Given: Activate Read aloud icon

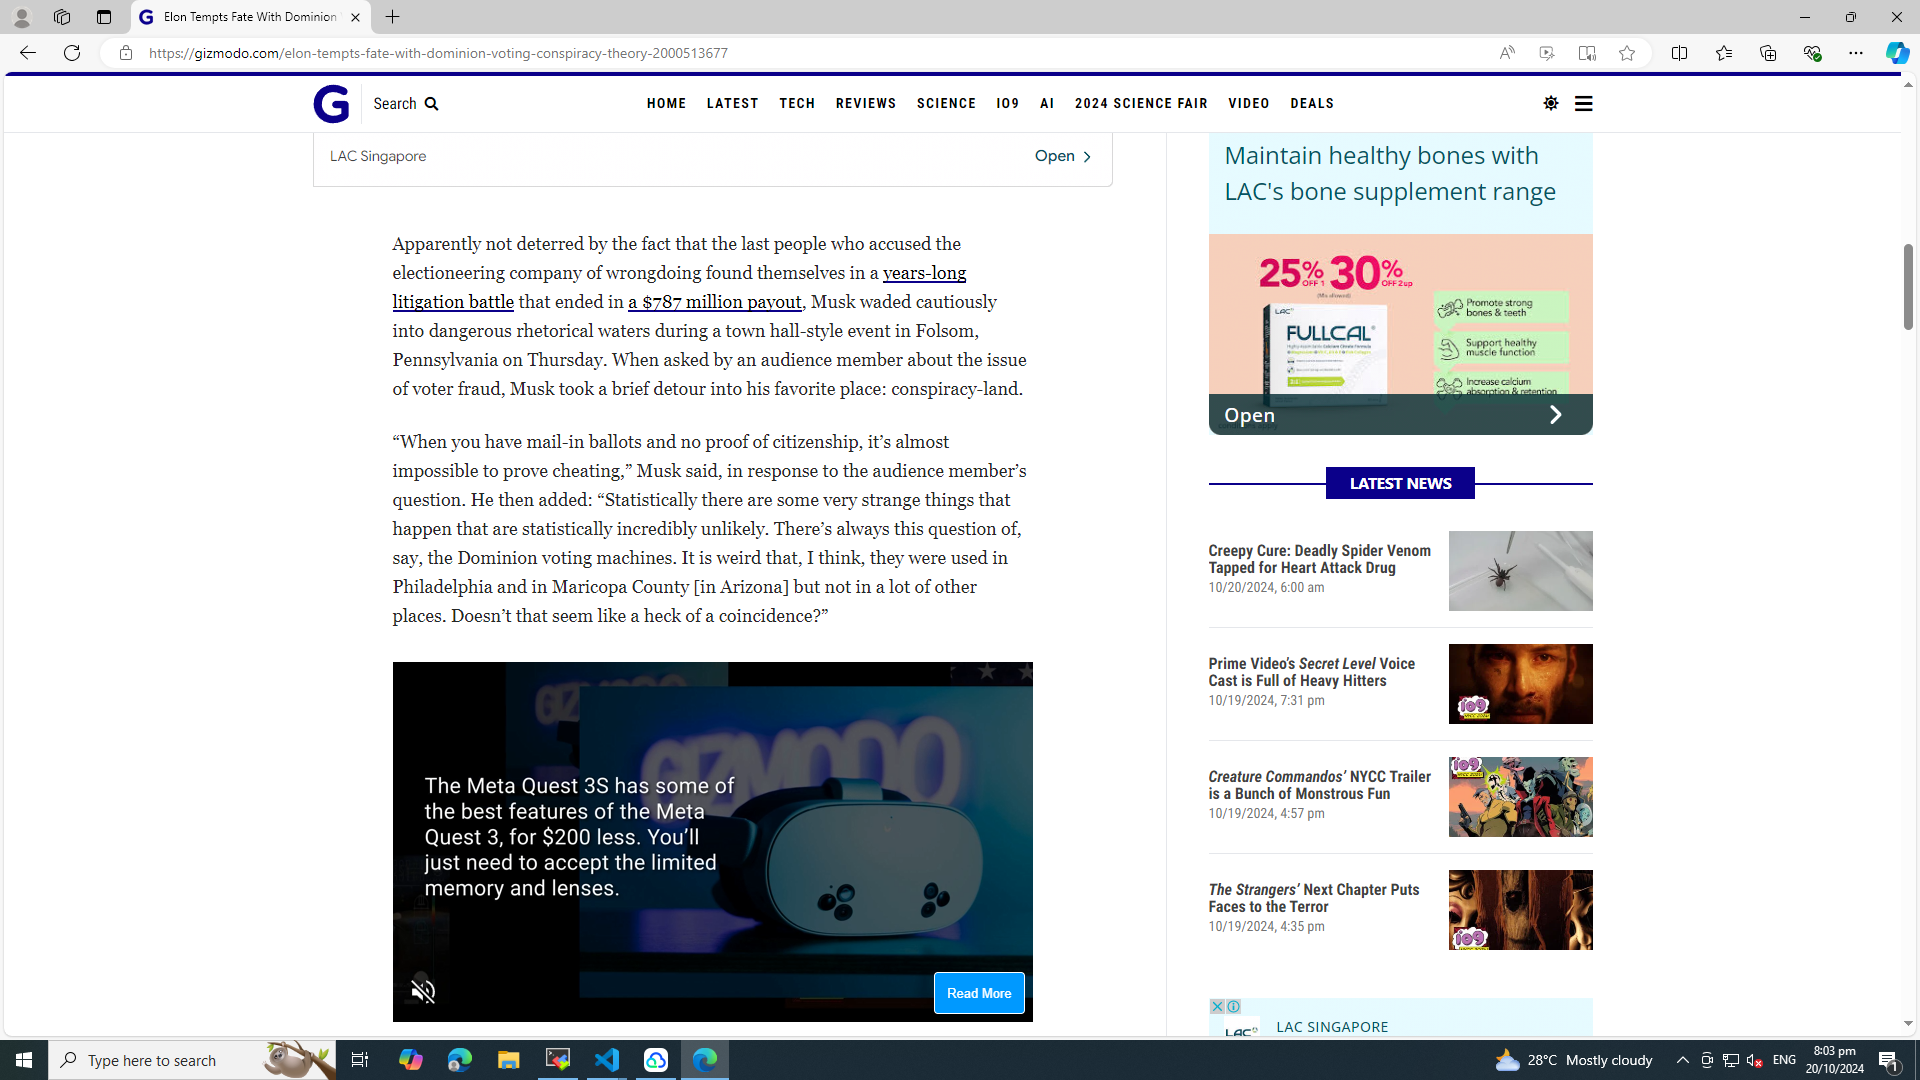Looking at the screenshot, I should tap(1506, 53).
